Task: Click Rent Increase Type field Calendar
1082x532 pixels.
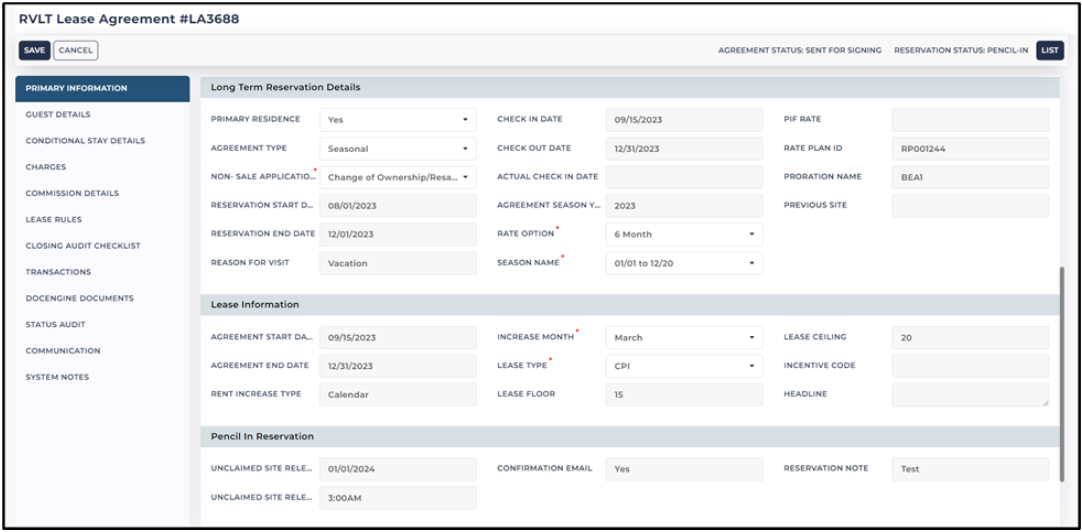Action: (x=398, y=395)
